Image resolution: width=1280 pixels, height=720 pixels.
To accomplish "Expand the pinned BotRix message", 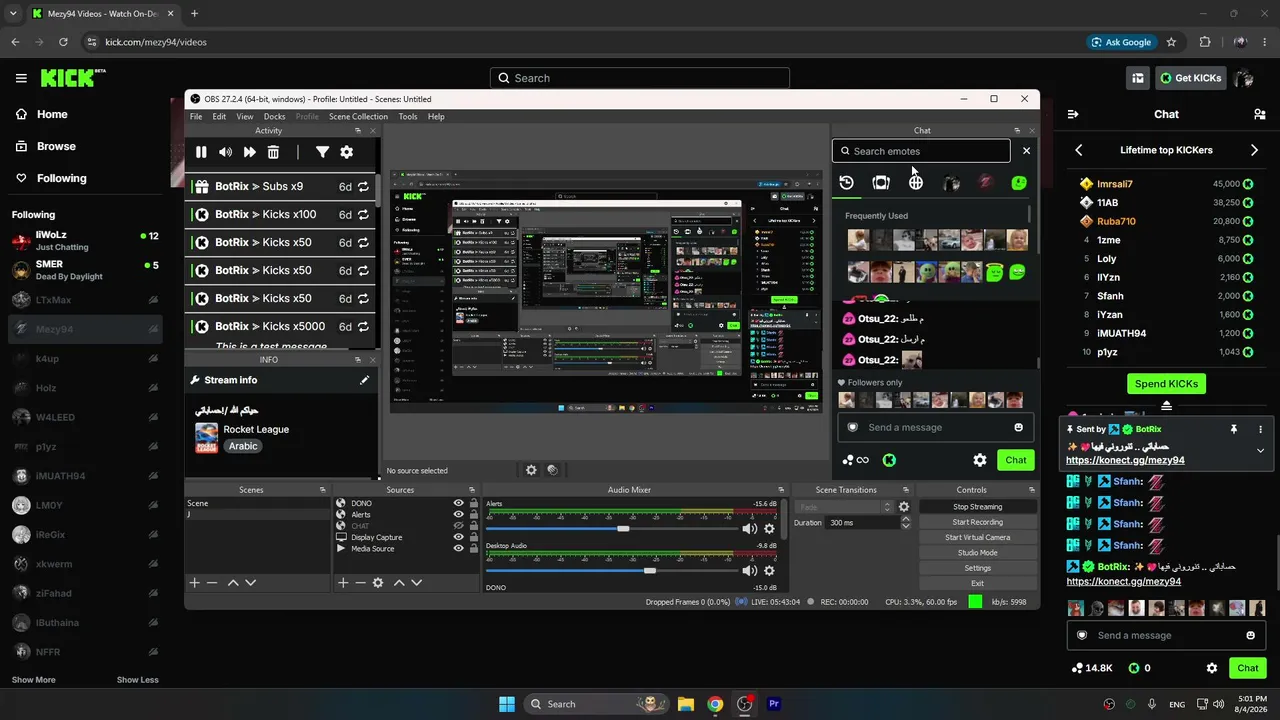I will pyautogui.click(x=1260, y=451).
